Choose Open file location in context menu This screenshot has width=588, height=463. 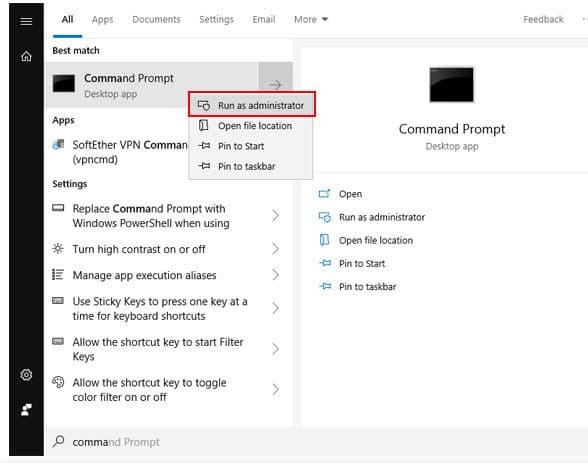pos(250,126)
